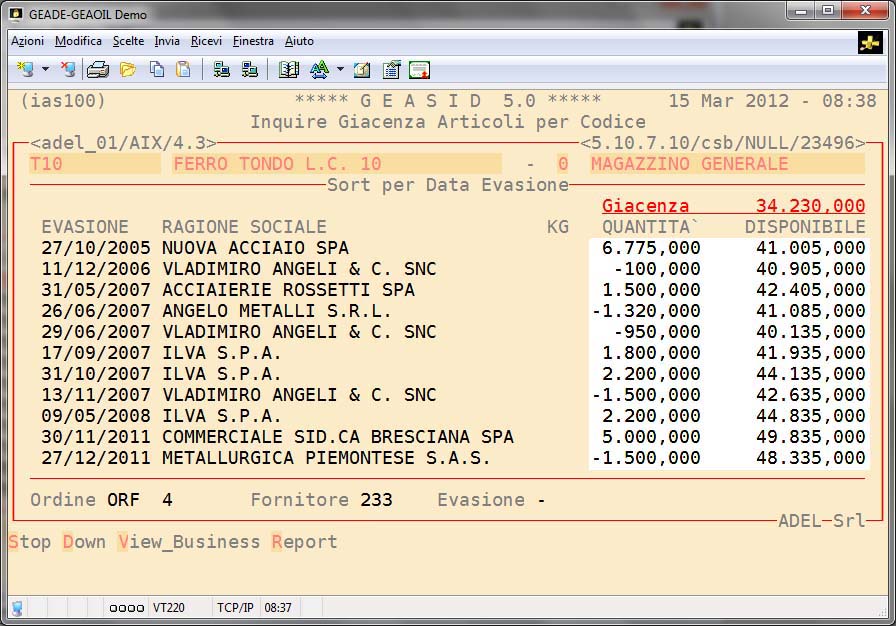This screenshot has height=626, width=896.
Task: Click the copy icon in toolbar
Action: (156, 69)
